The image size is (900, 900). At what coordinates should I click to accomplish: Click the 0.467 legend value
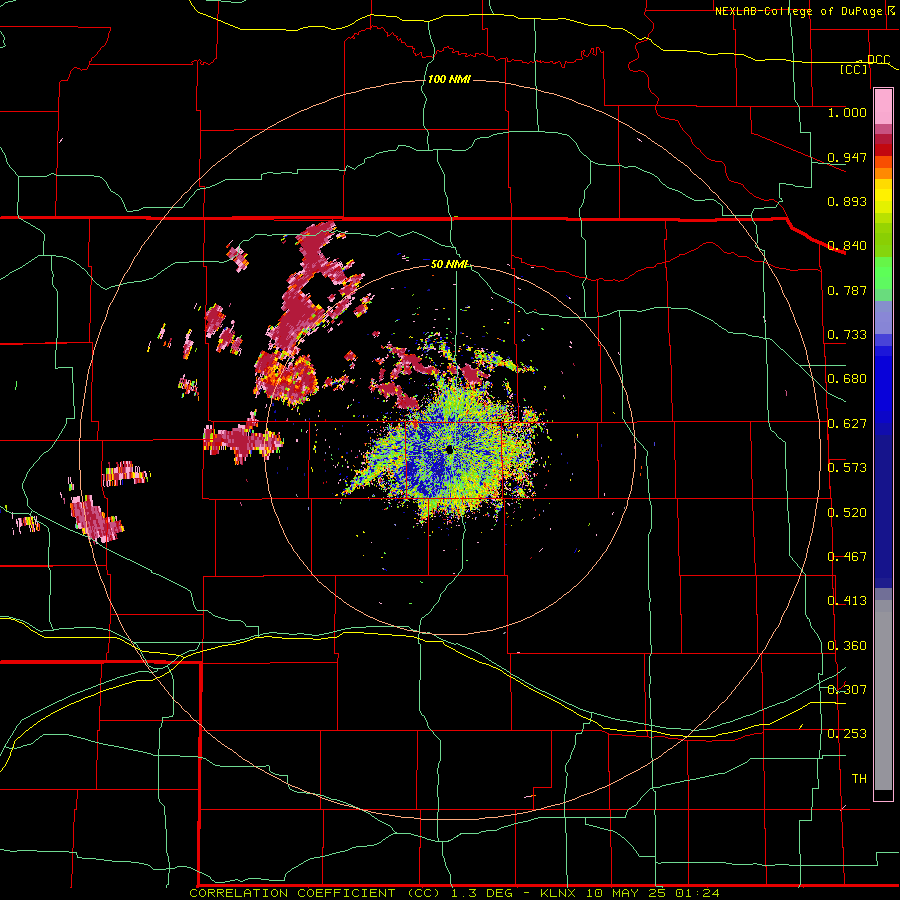[x=847, y=557]
